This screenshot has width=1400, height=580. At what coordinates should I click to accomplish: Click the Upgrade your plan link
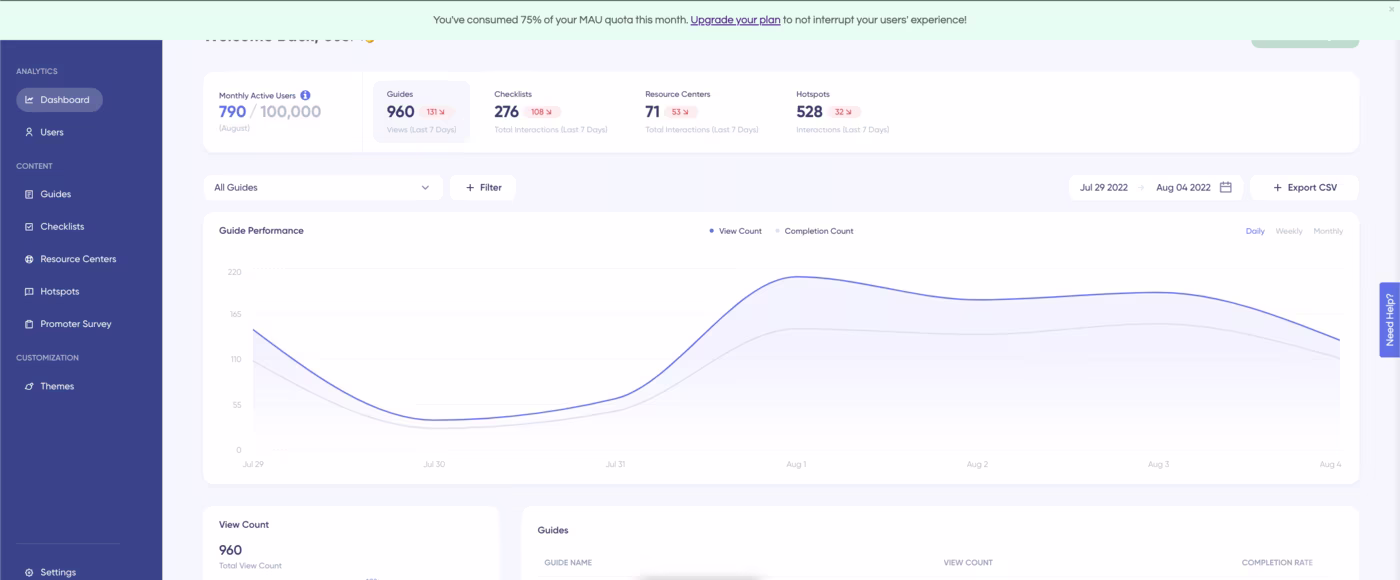(735, 20)
